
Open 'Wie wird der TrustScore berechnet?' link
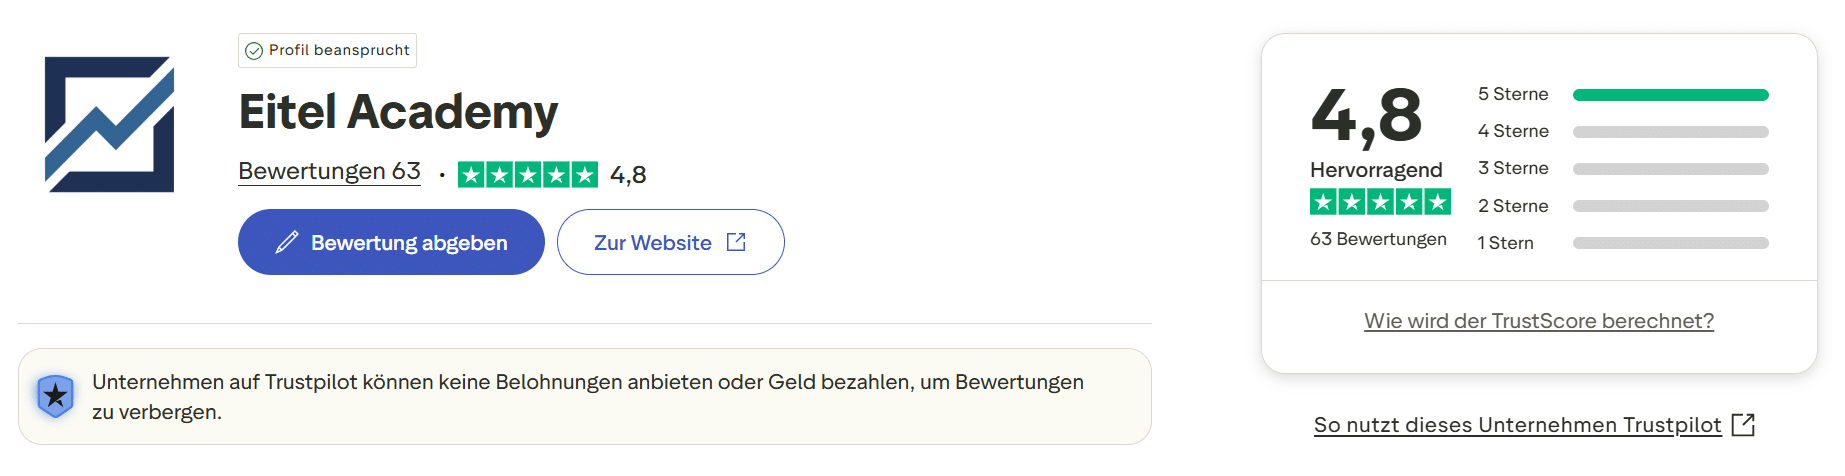pyautogui.click(x=1538, y=321)
